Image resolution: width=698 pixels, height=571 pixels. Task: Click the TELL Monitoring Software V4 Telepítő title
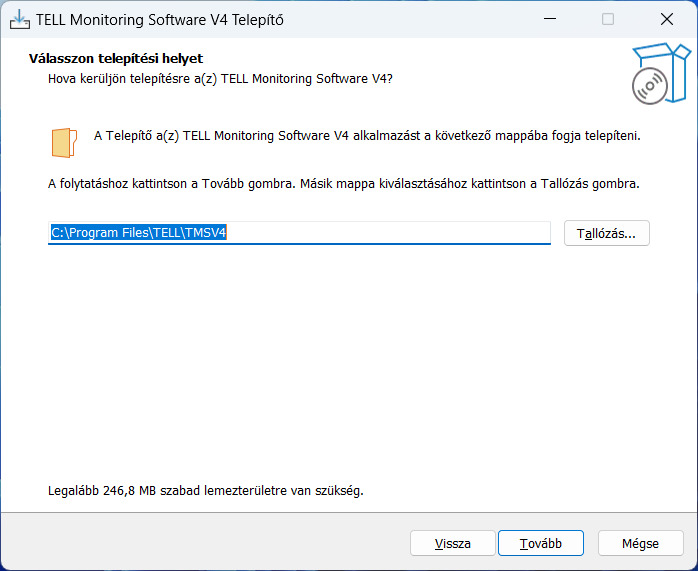tap(159, 20)
